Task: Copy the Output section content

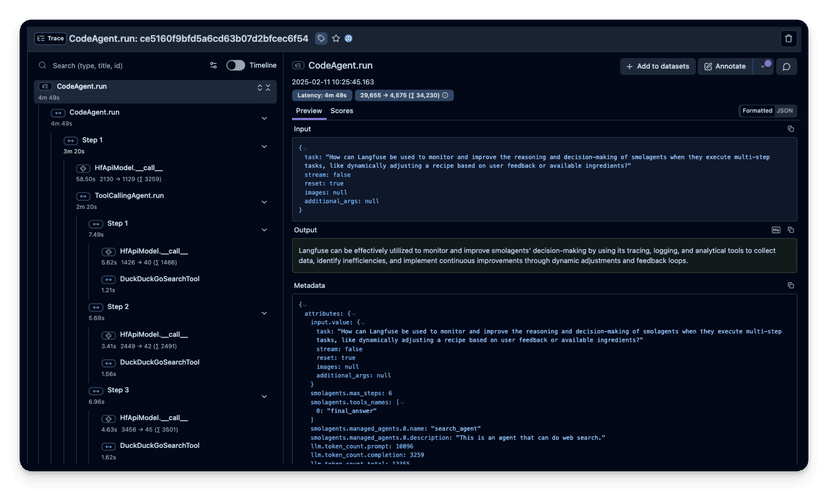Action: click(x=791, y=230)
